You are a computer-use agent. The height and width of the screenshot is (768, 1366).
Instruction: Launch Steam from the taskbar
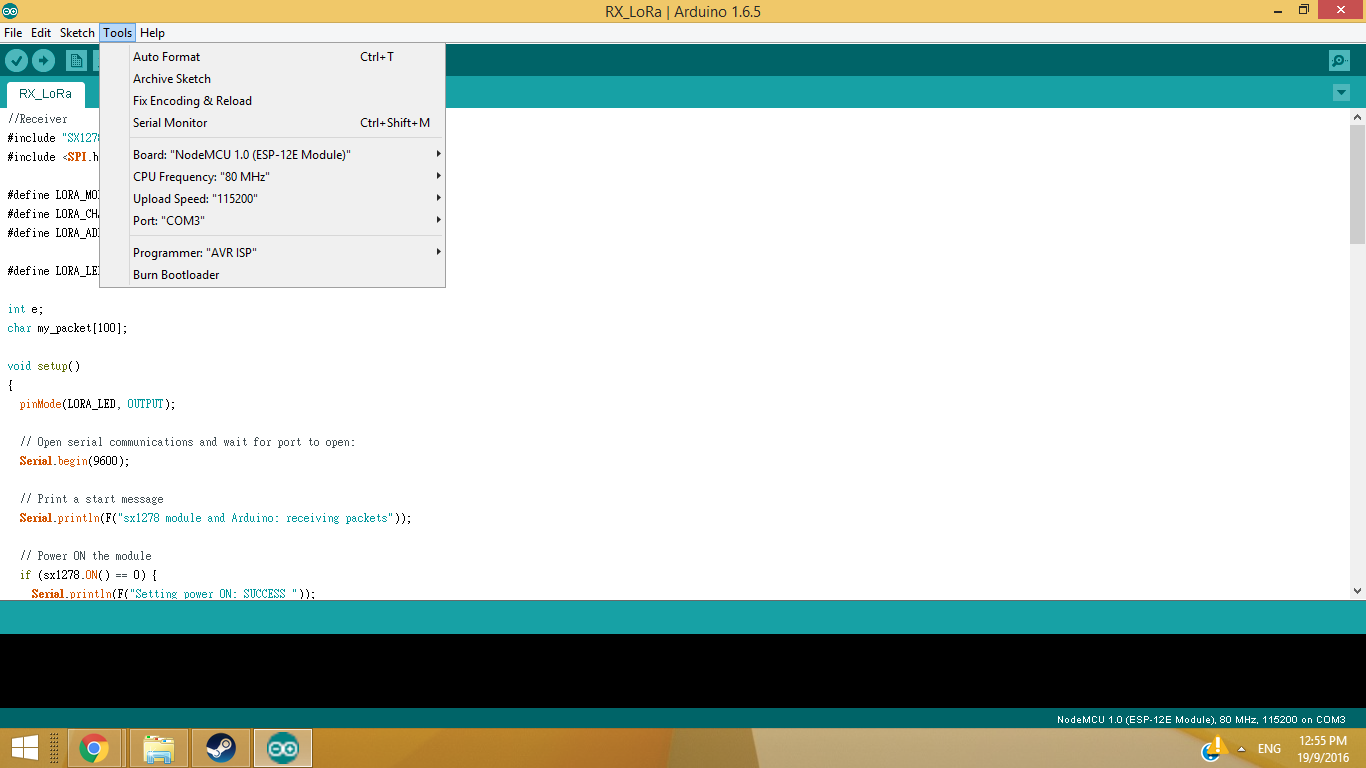click(x=220, y=747)
